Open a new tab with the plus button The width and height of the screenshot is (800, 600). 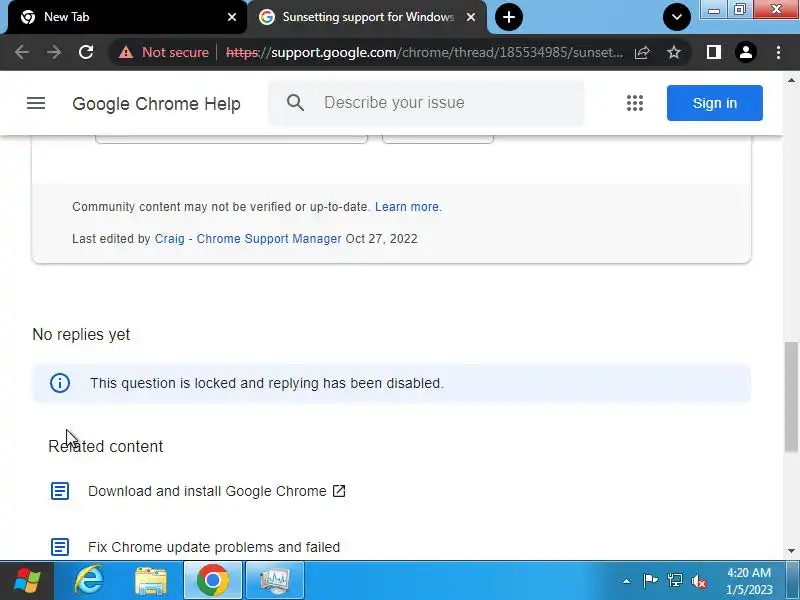click(x=509, y=17)
